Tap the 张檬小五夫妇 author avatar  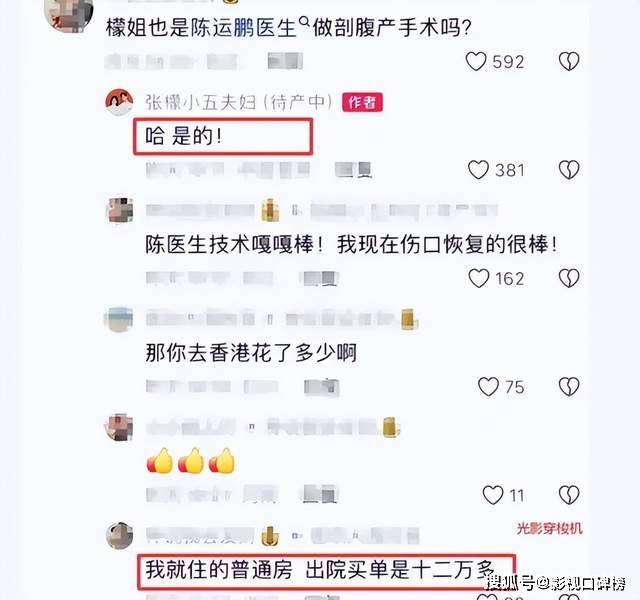coord(119,102)
